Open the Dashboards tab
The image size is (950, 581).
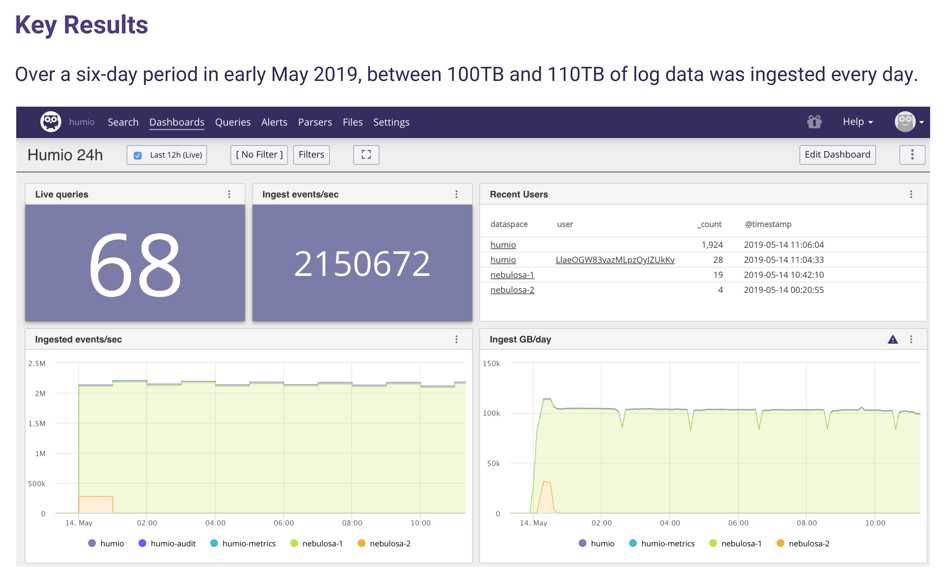[177, 122]
